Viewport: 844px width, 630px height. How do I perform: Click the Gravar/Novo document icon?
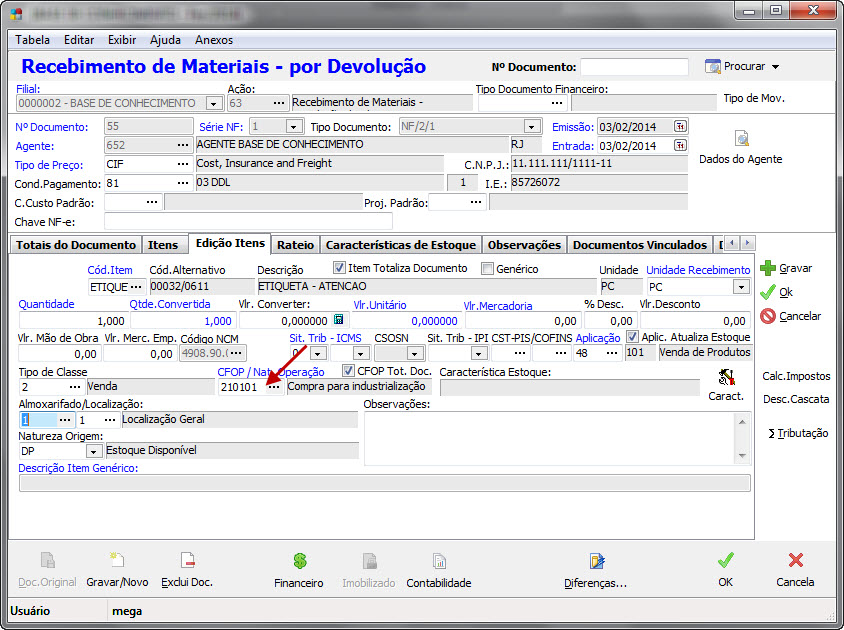pyautogui.click(x=117, y=562)
